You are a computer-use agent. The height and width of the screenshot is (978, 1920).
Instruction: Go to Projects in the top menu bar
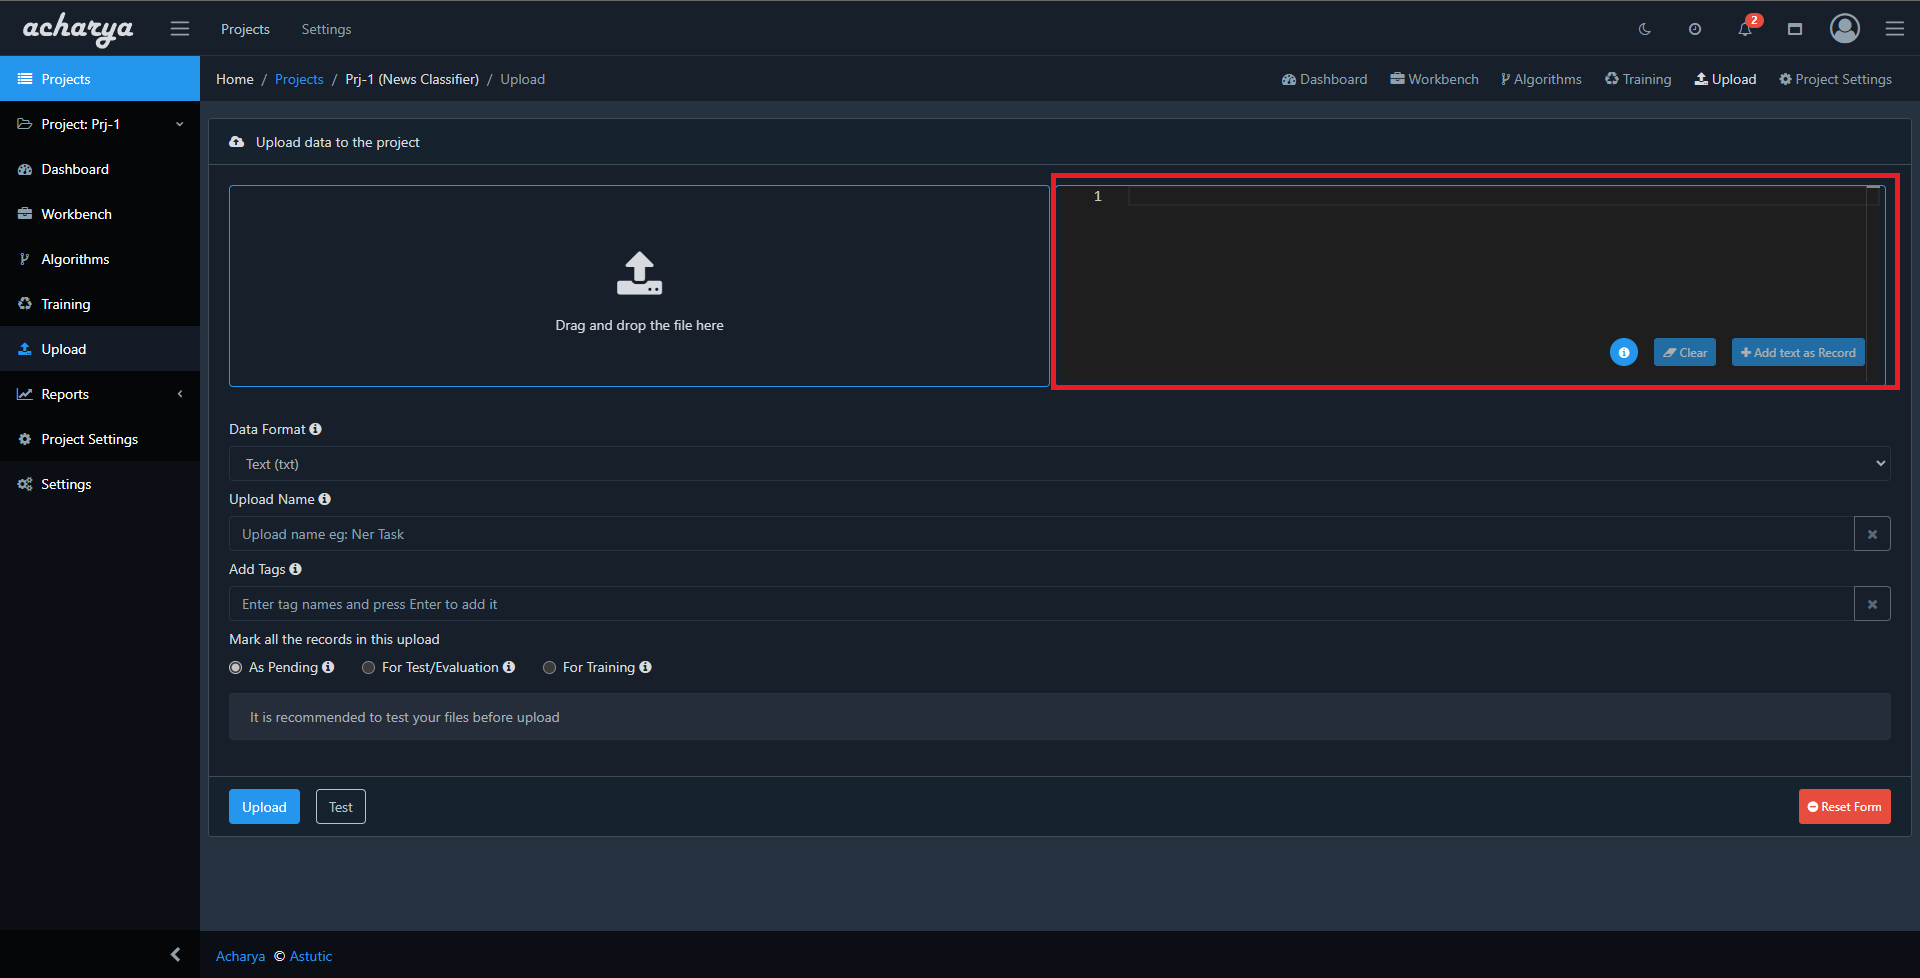tap(245, 29)
